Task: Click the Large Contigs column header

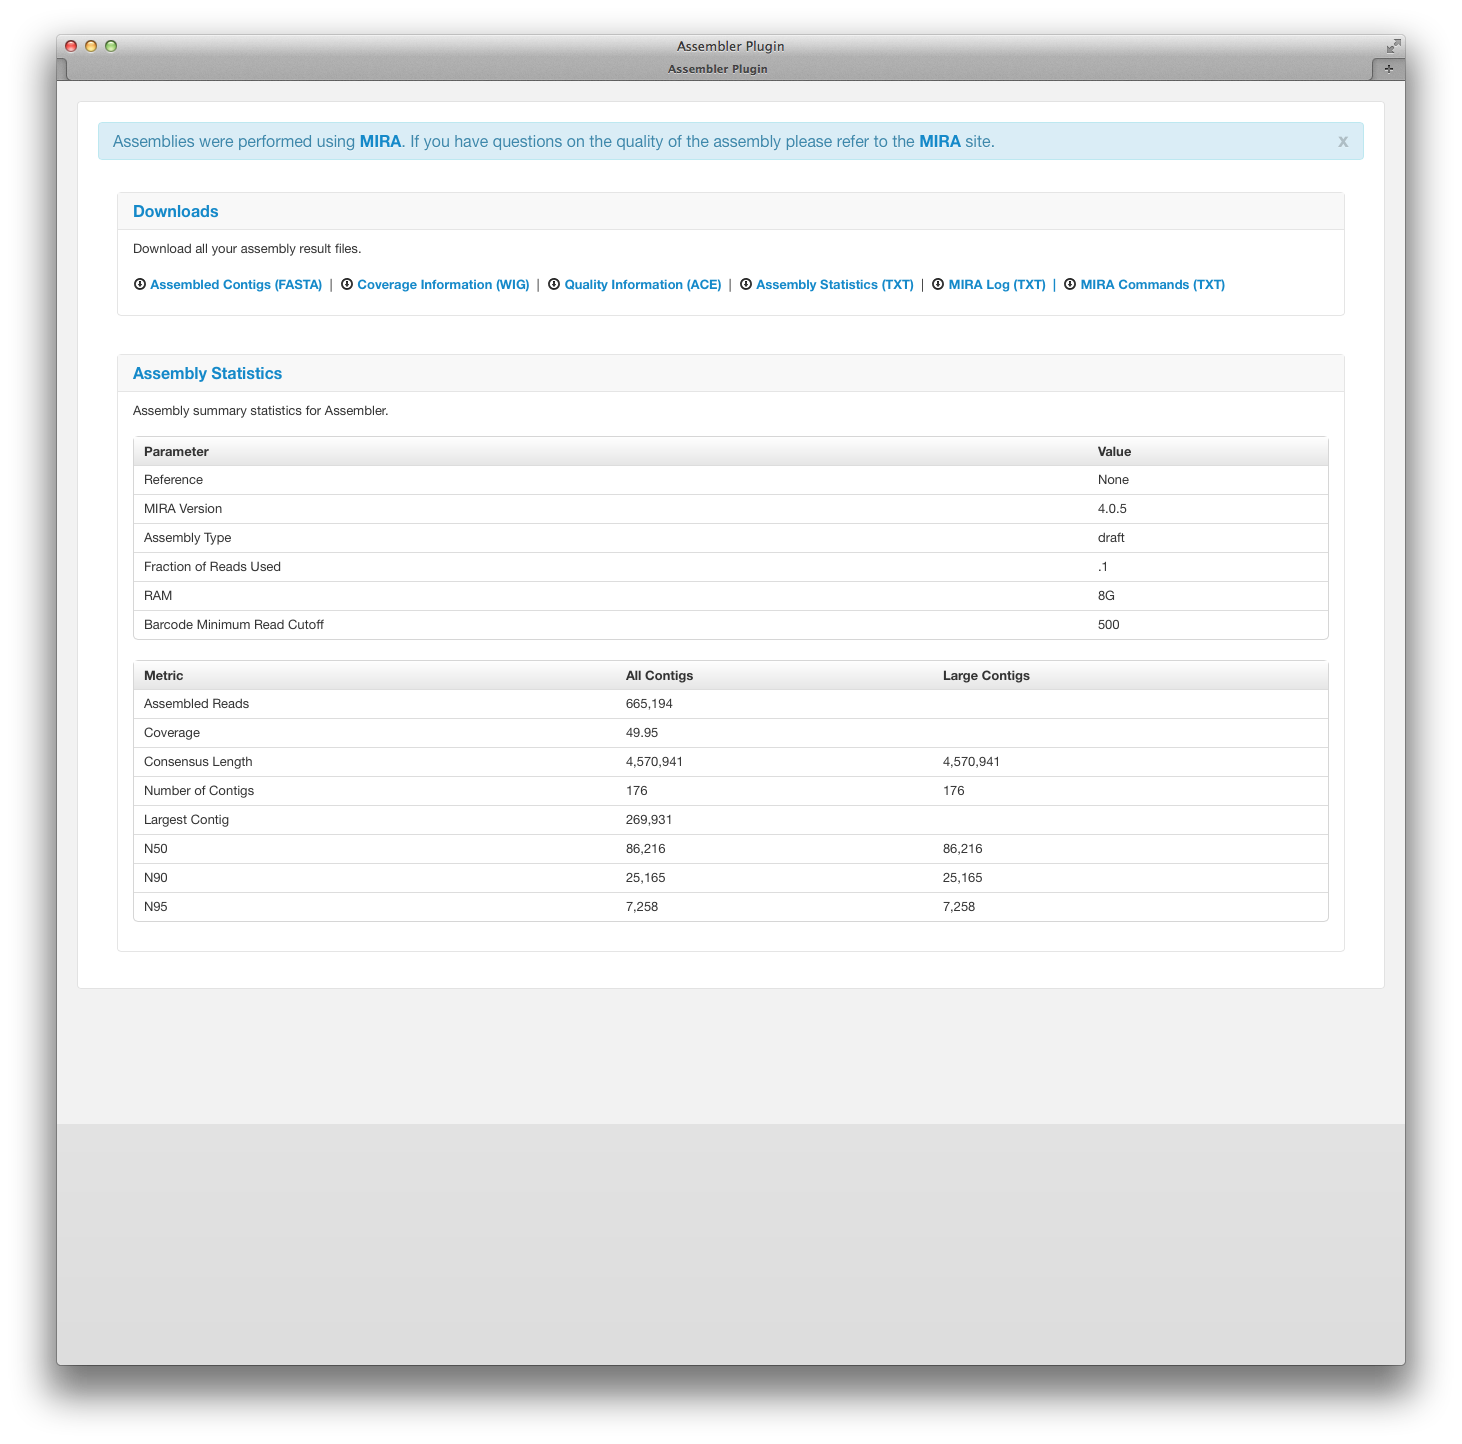Action: 985,676
